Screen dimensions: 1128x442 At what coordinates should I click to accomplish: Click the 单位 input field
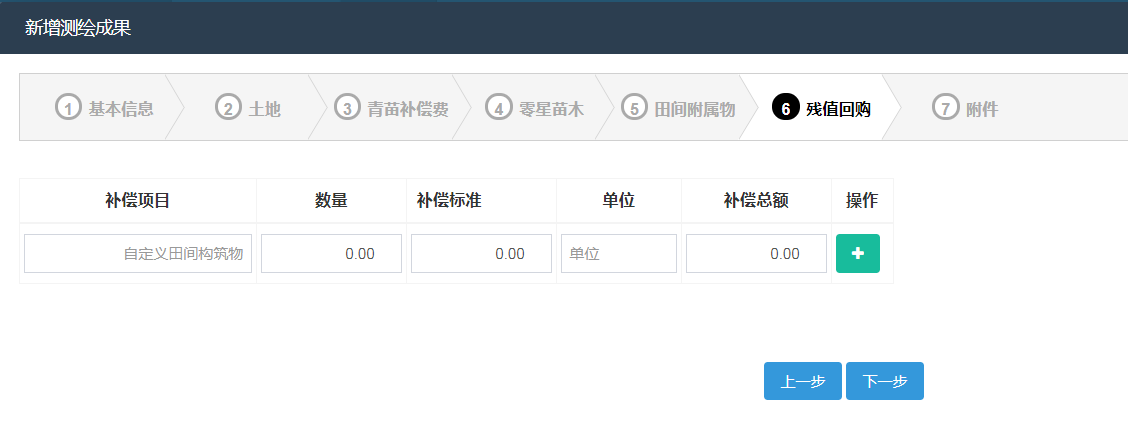coord(619,253)
